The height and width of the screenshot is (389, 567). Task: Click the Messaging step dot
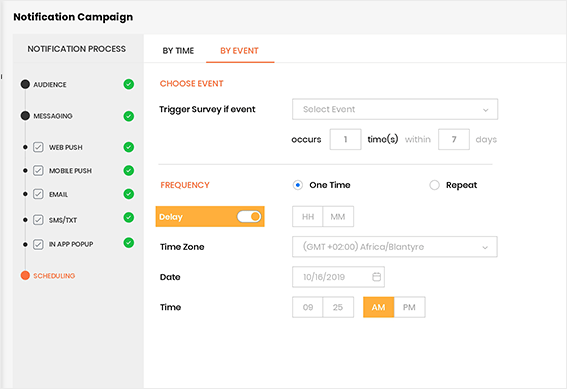[25, 116]
